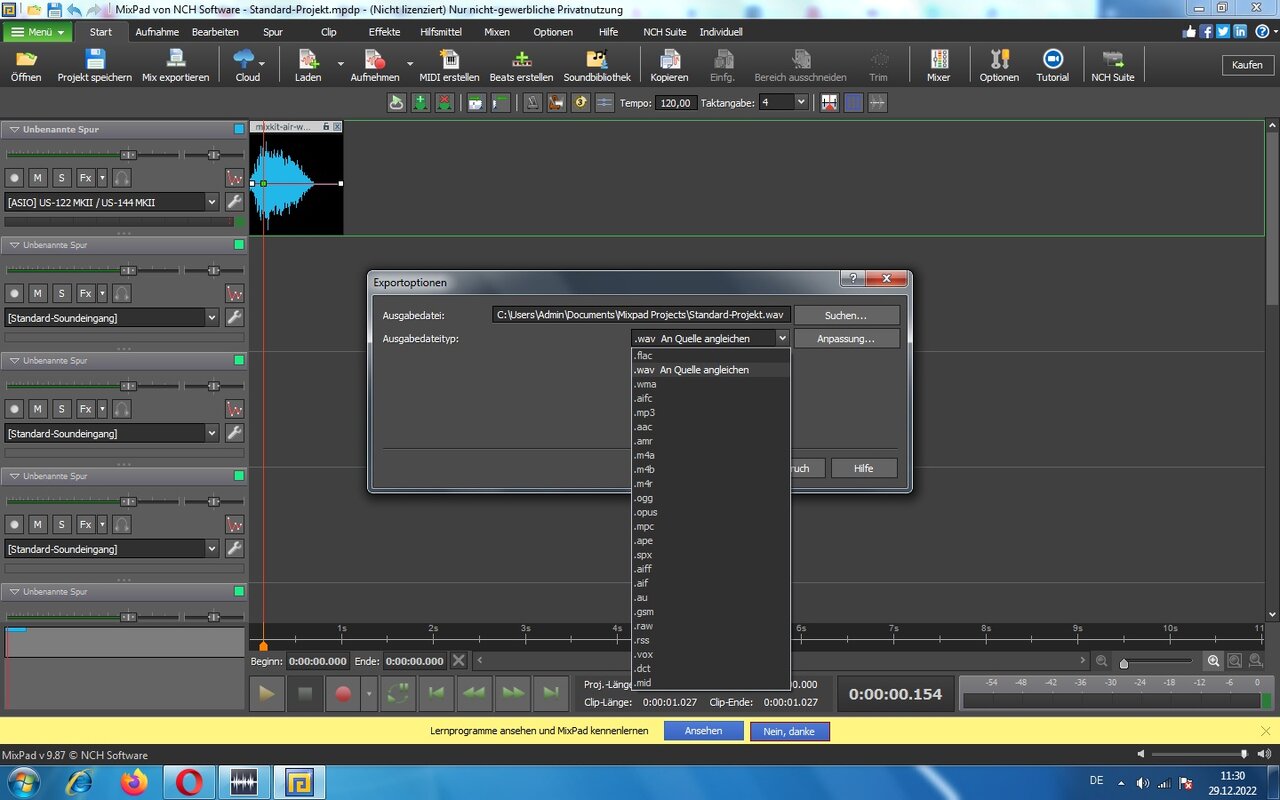Click the metronome icon in secondary toolbar

[x=533, y=102]
